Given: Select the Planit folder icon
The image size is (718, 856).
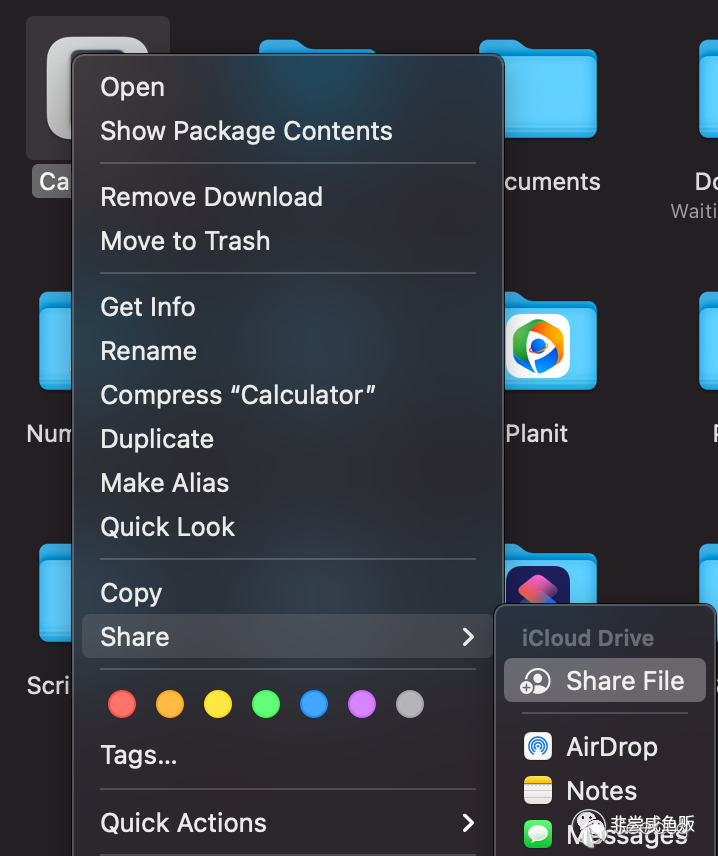Looking at the screenshot, I should pos(550,342).
